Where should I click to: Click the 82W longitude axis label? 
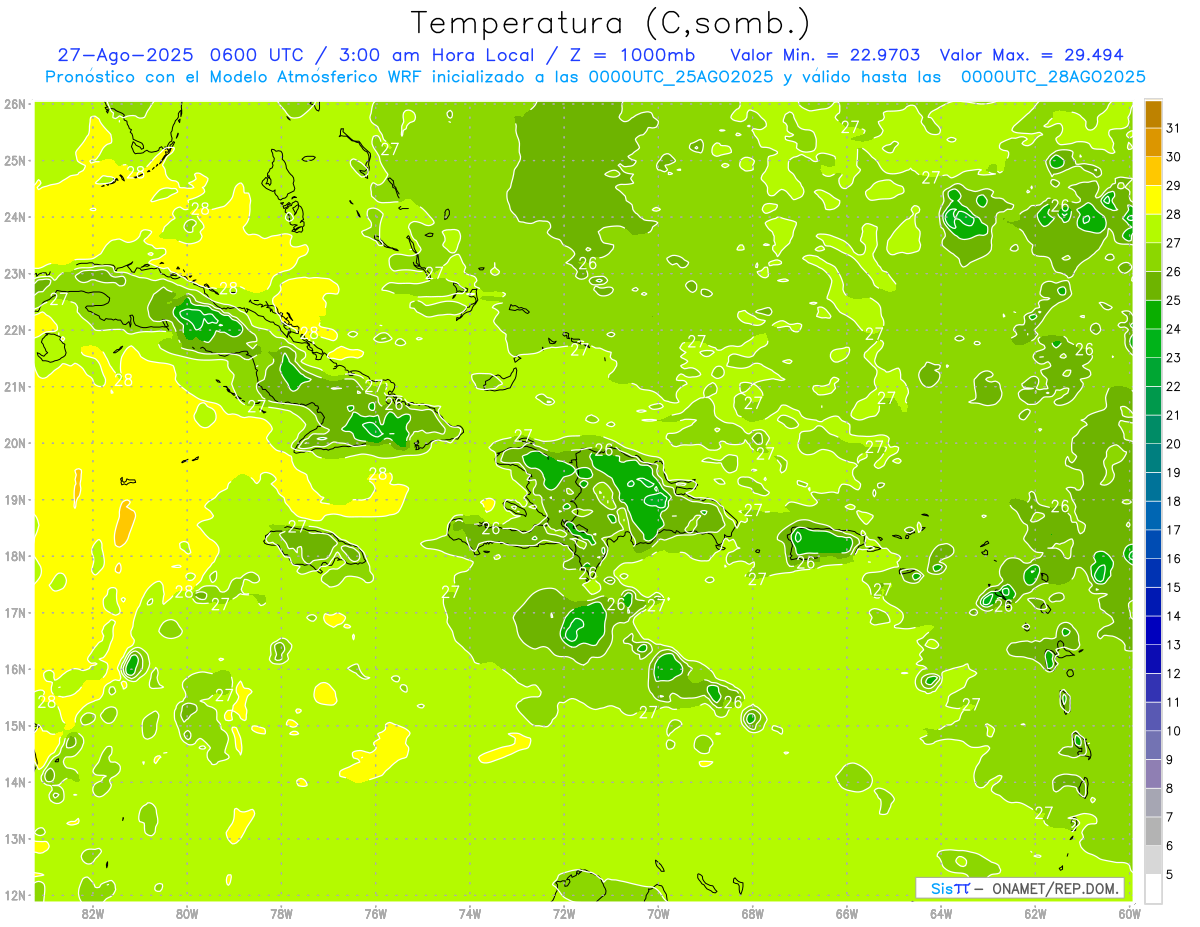(x=92, y=913)
